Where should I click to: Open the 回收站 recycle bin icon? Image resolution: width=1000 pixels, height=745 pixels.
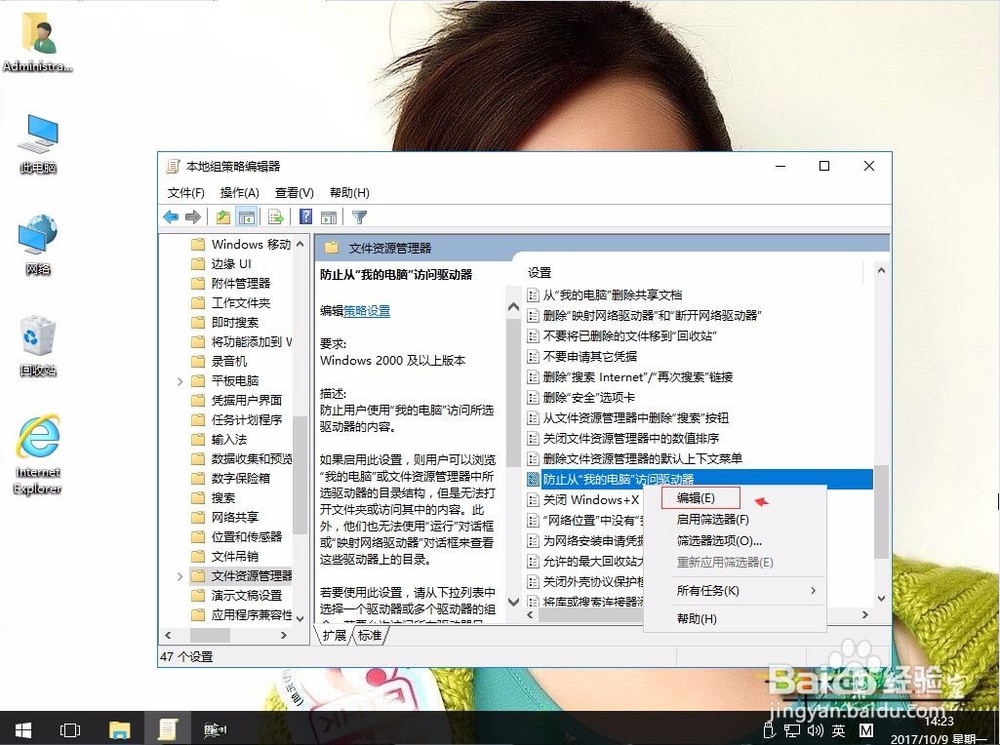point(38,346)
